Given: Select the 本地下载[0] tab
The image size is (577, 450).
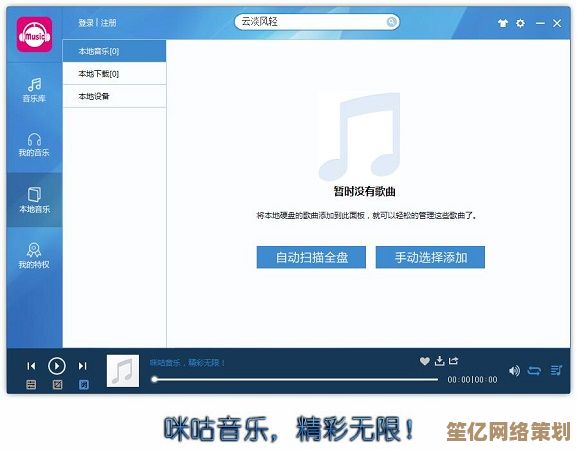Looking at the screenshot, I should (x=114, y=74).
